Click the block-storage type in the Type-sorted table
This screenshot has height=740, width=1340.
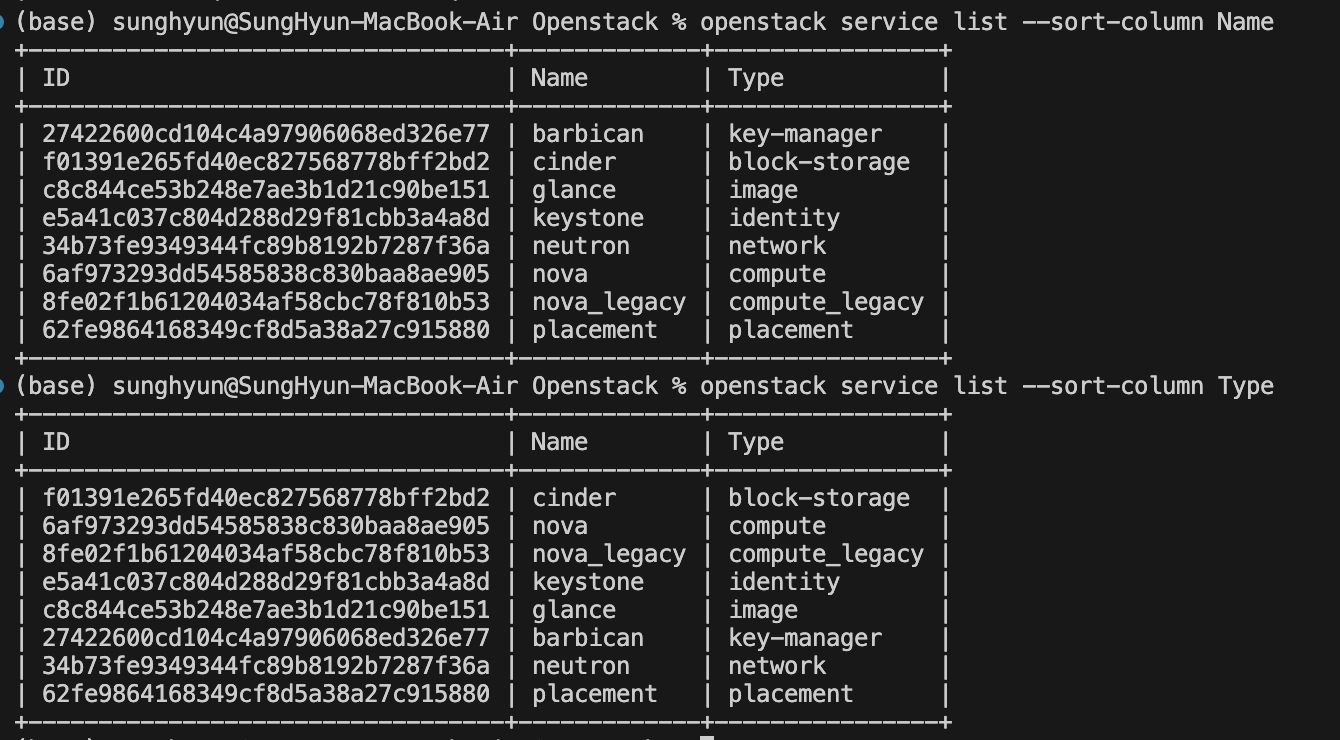click(x=819, y=498)
